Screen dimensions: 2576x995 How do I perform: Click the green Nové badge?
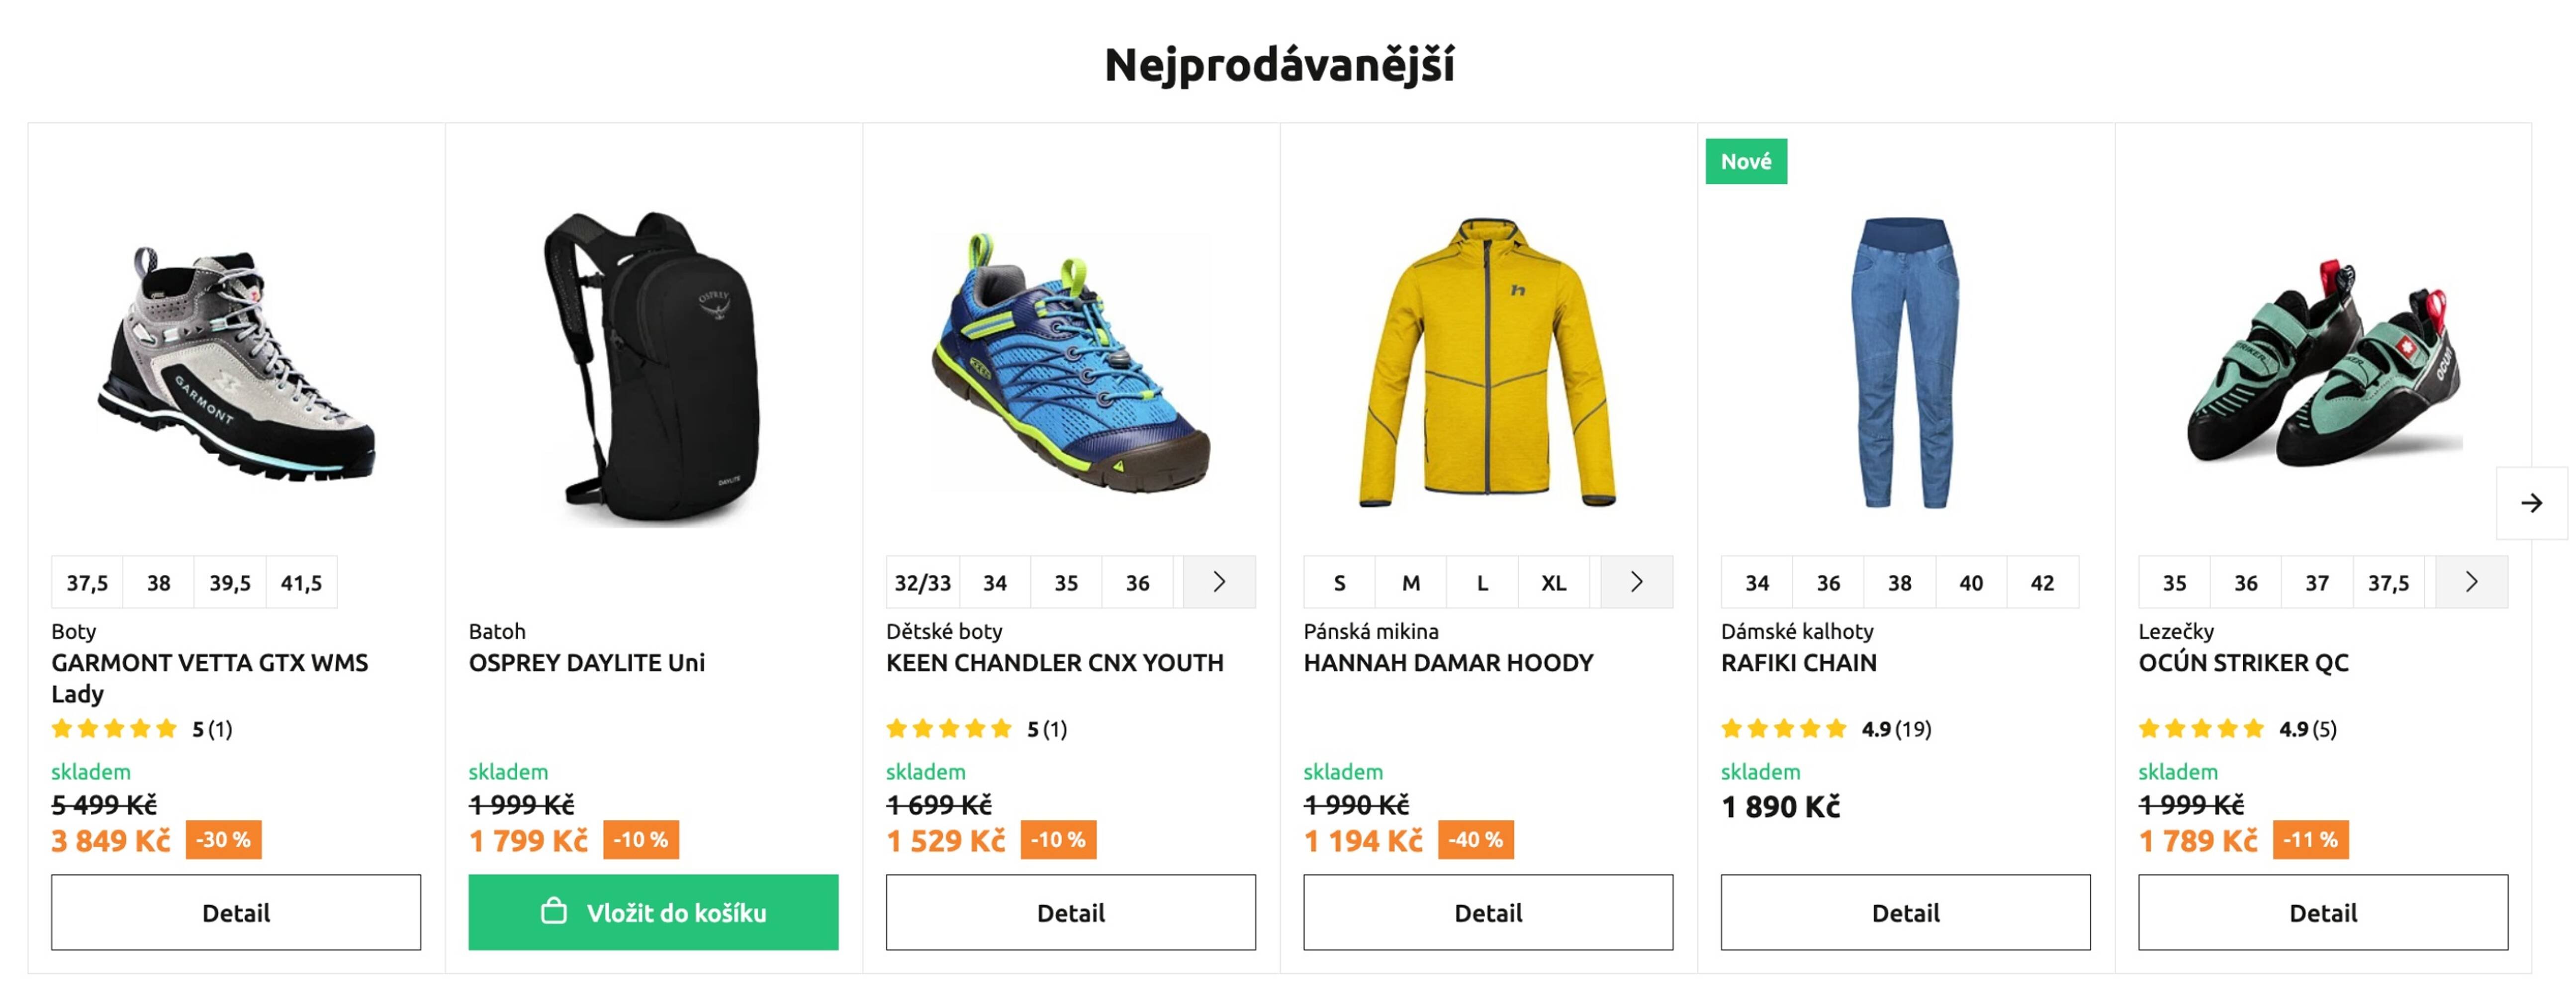[1745, 161]
